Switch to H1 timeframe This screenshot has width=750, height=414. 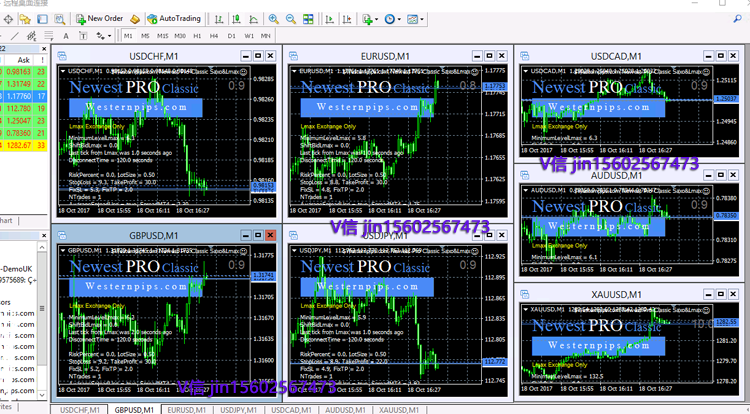point(197,36)
